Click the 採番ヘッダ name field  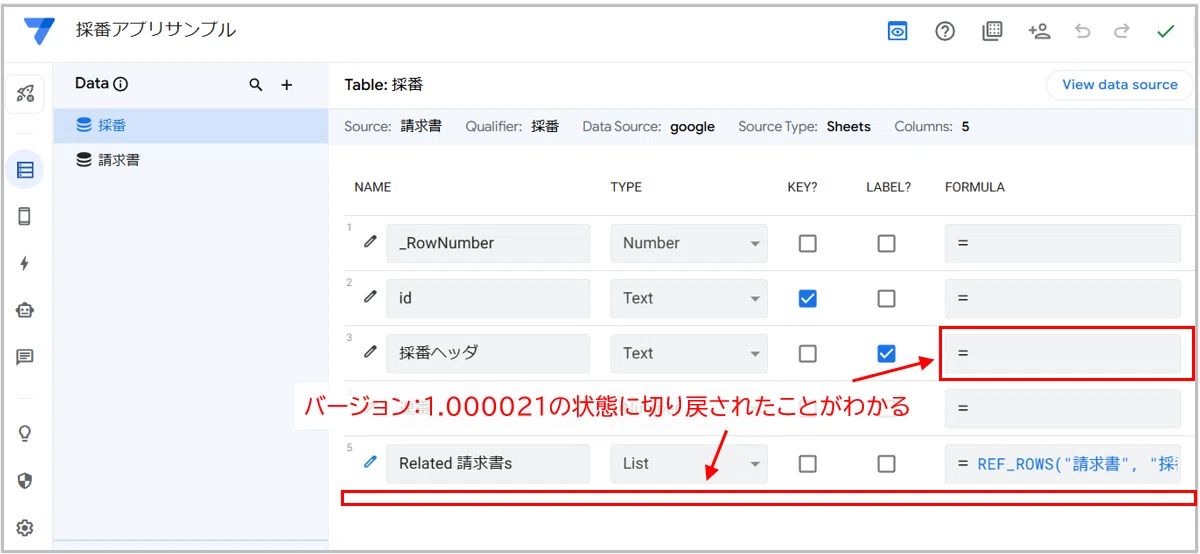(x=488, y=353)
